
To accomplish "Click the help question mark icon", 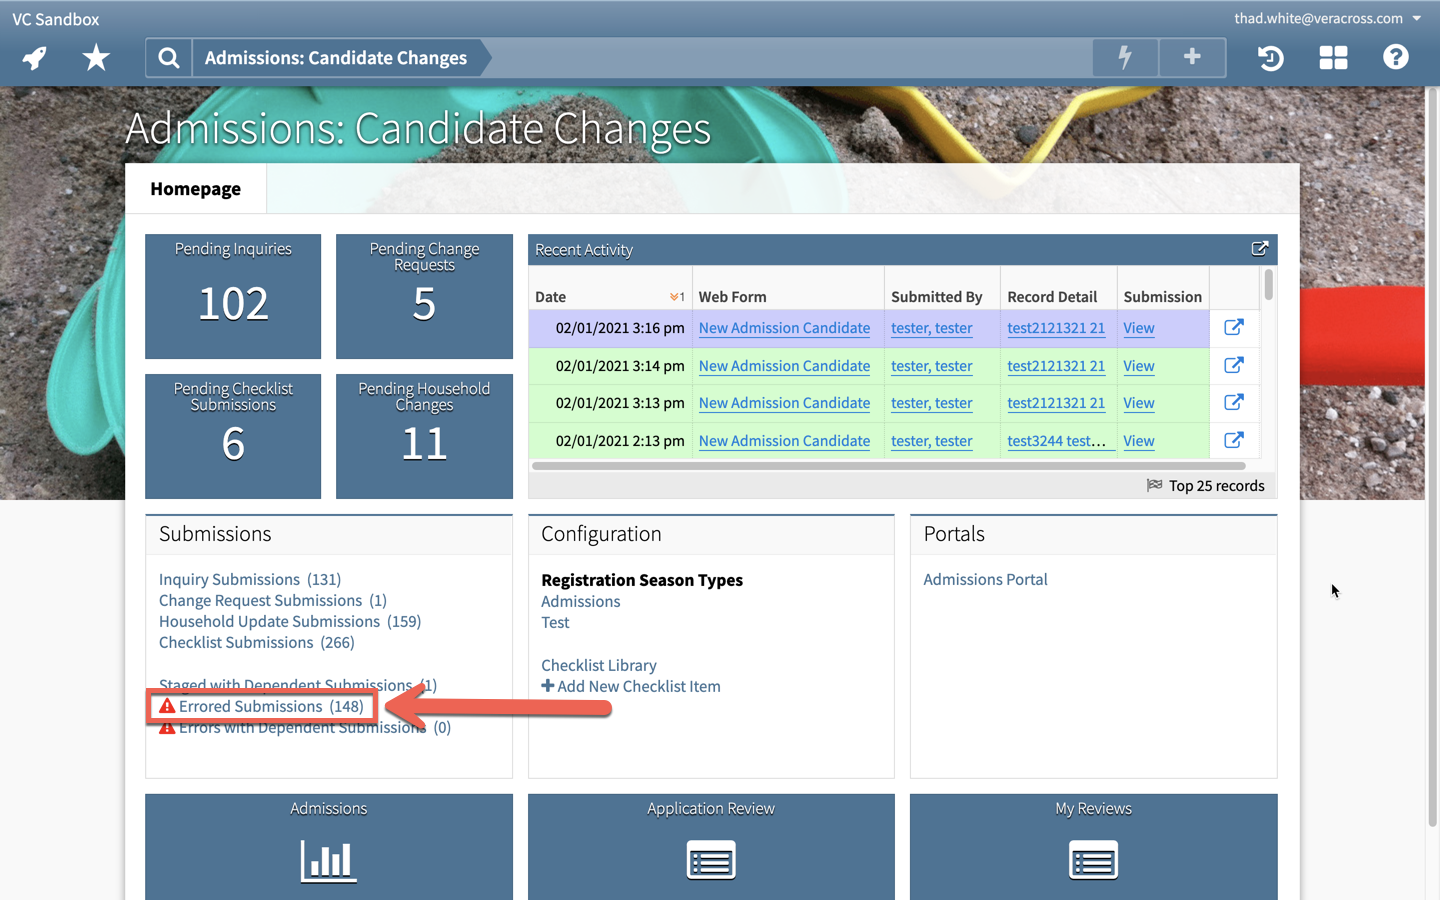I will [x=1395, y=58].
